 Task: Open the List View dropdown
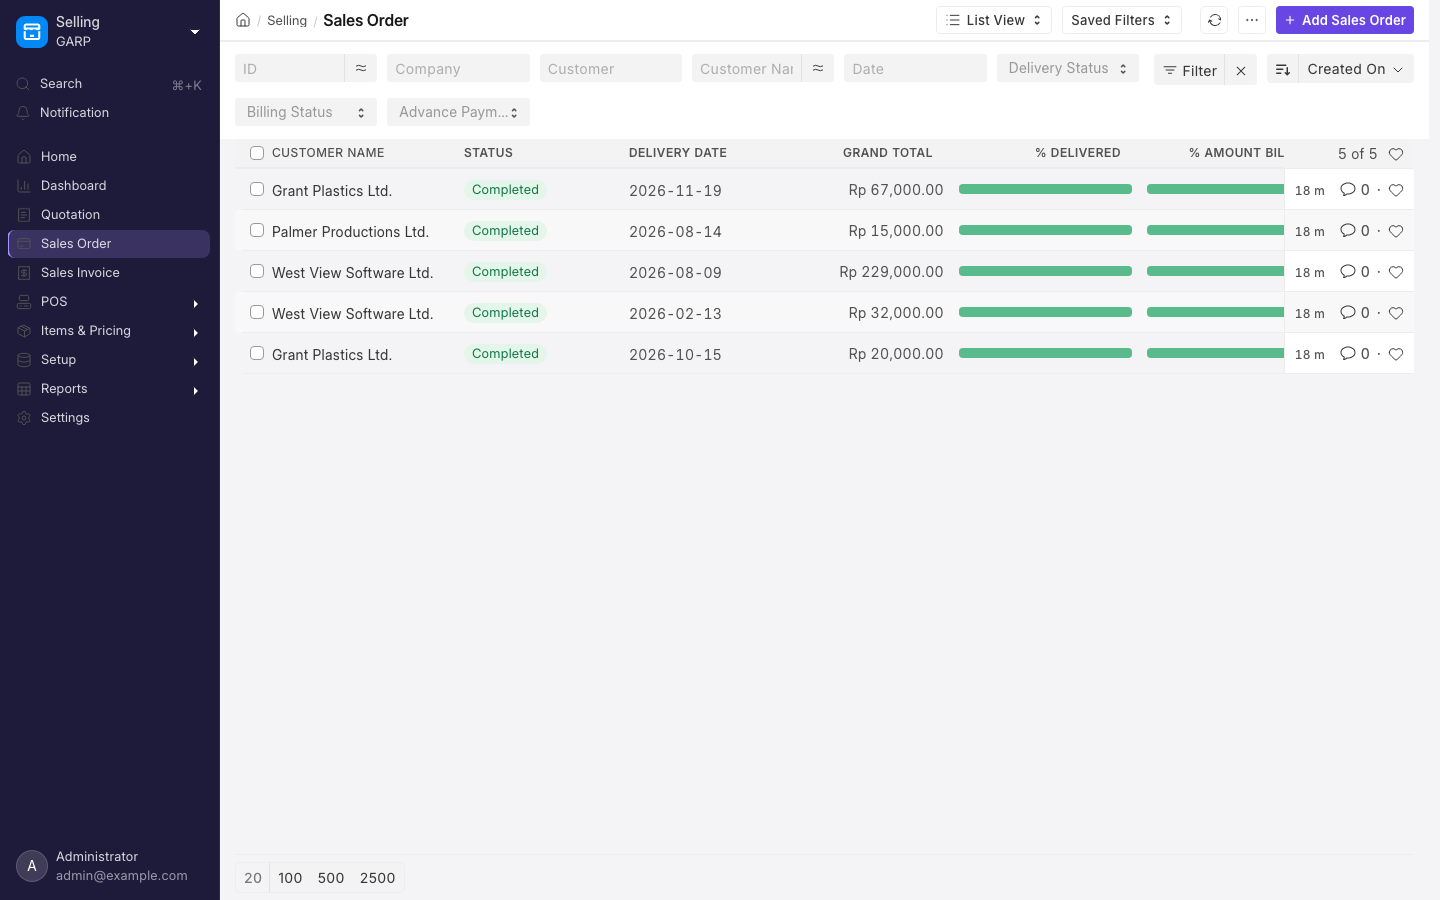[x=994, y=20]
